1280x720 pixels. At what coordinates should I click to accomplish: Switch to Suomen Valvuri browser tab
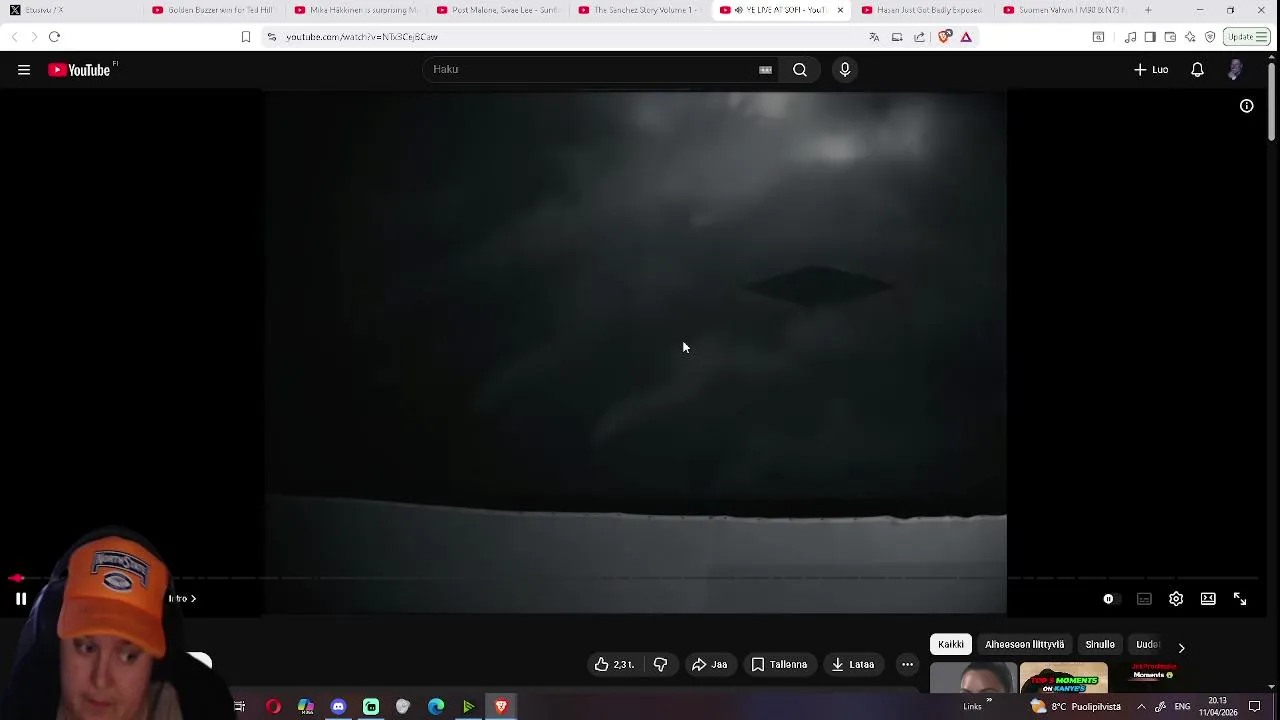point(1064,10)
